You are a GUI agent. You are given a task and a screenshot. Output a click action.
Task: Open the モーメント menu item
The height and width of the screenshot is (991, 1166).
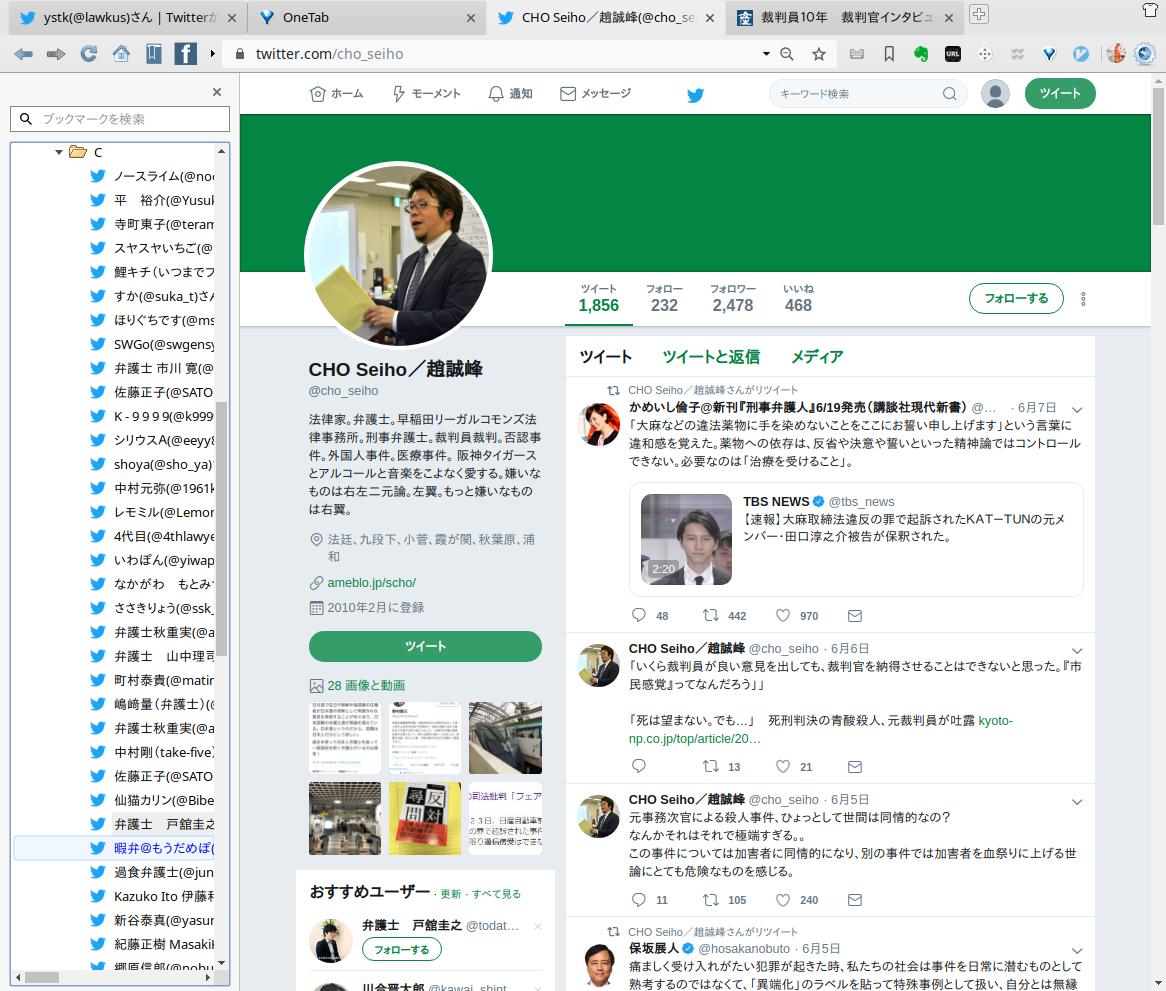[x=426, y=94]
